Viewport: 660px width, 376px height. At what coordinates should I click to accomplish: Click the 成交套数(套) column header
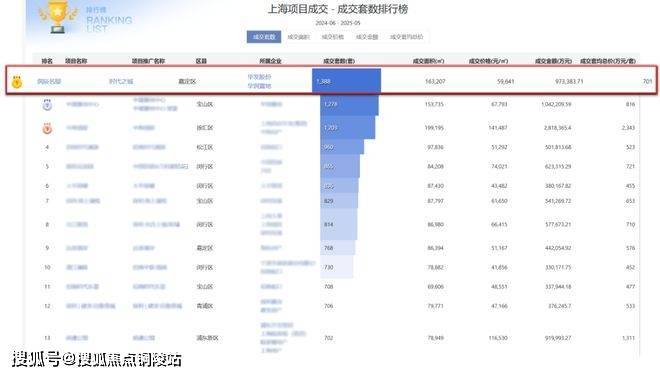pyautogui.click(x=339, y=61)
